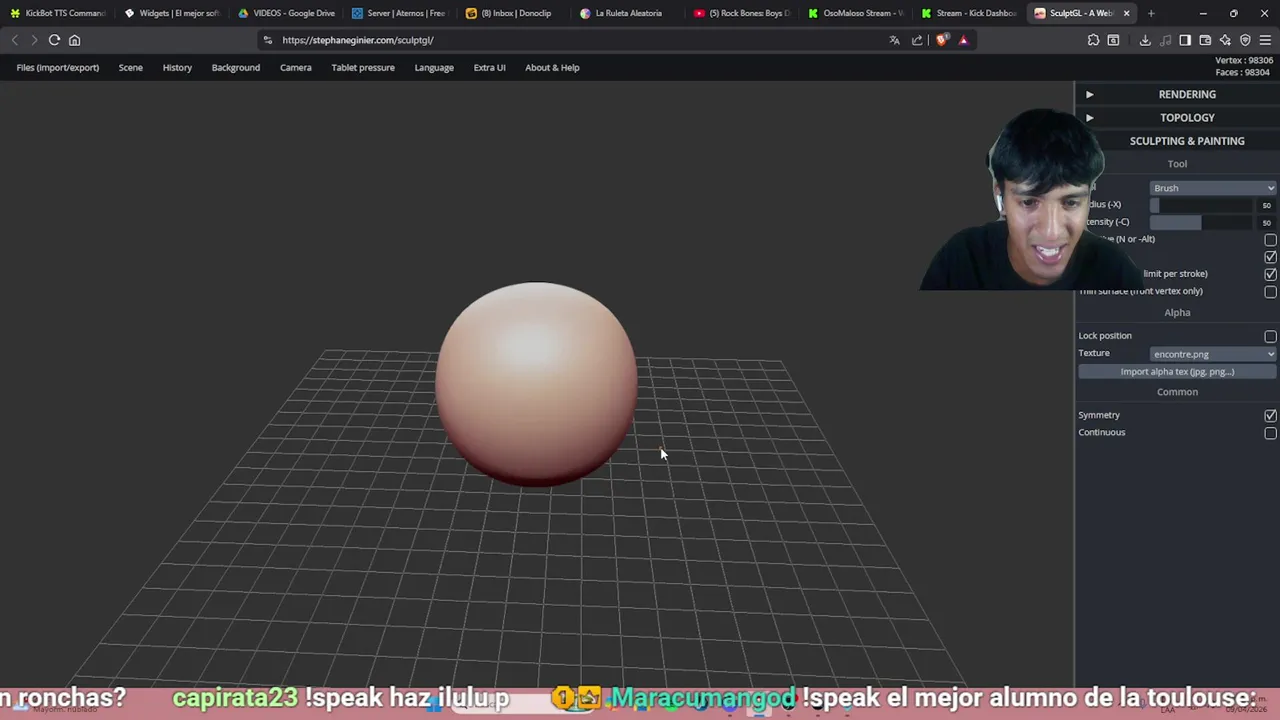Image resolution: width=1280 pixels, height=720 pixels.
Task: Enable the Continuous checkbox
Action: pos(1270,433)
